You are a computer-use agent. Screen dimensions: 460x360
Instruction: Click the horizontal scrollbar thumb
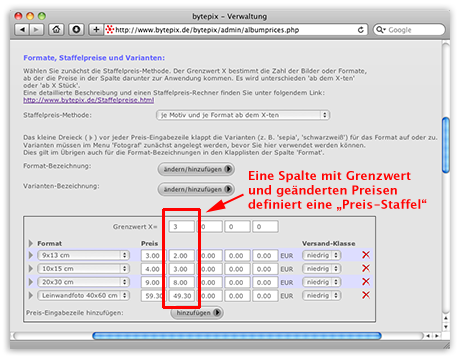tap(237, 336)
